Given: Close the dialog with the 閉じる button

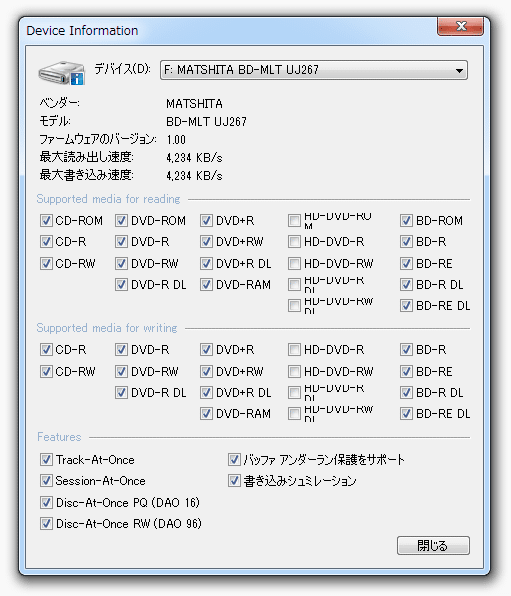Looking at the screenshot, I should pyautogui.click(x=433, y=545).
